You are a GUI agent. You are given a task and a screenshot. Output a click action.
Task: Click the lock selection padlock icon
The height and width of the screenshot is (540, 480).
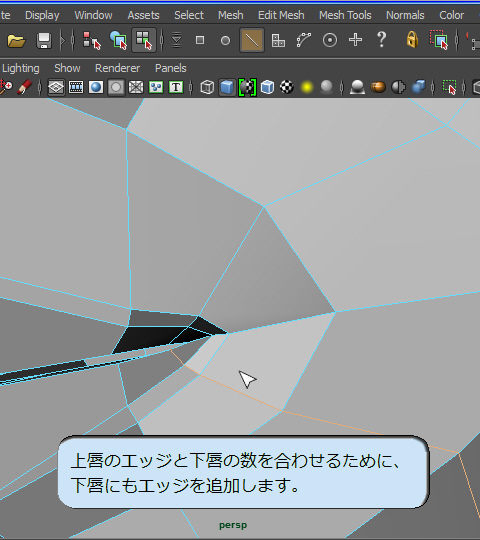click(412, 40)
